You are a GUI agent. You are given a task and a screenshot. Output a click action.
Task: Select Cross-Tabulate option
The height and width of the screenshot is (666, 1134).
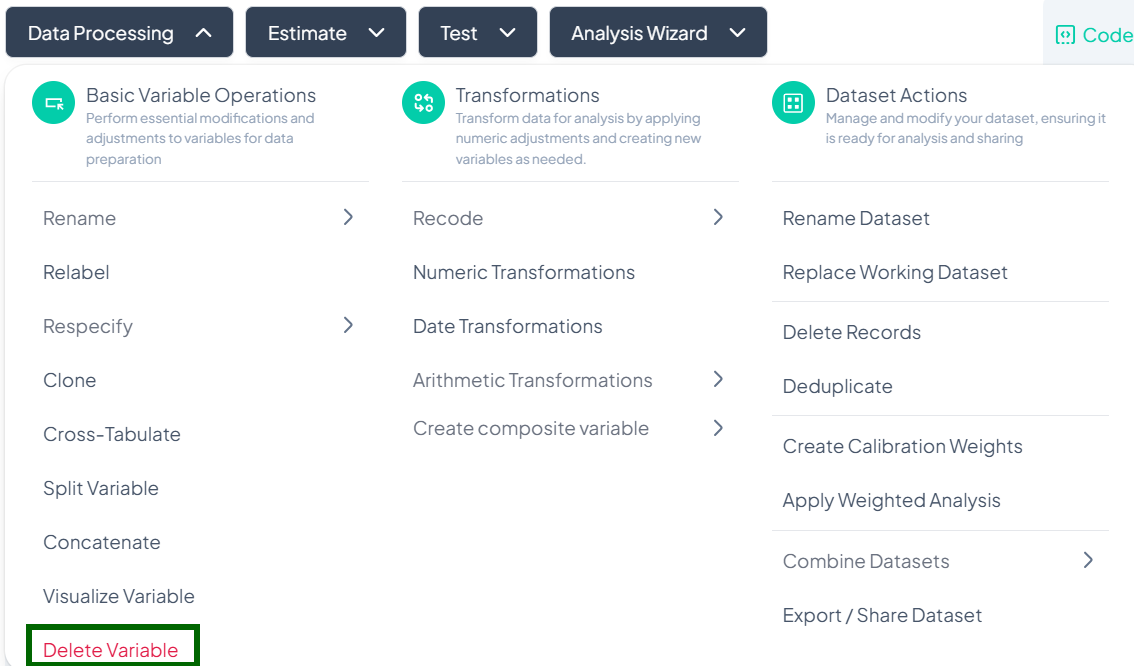(112, 434)
